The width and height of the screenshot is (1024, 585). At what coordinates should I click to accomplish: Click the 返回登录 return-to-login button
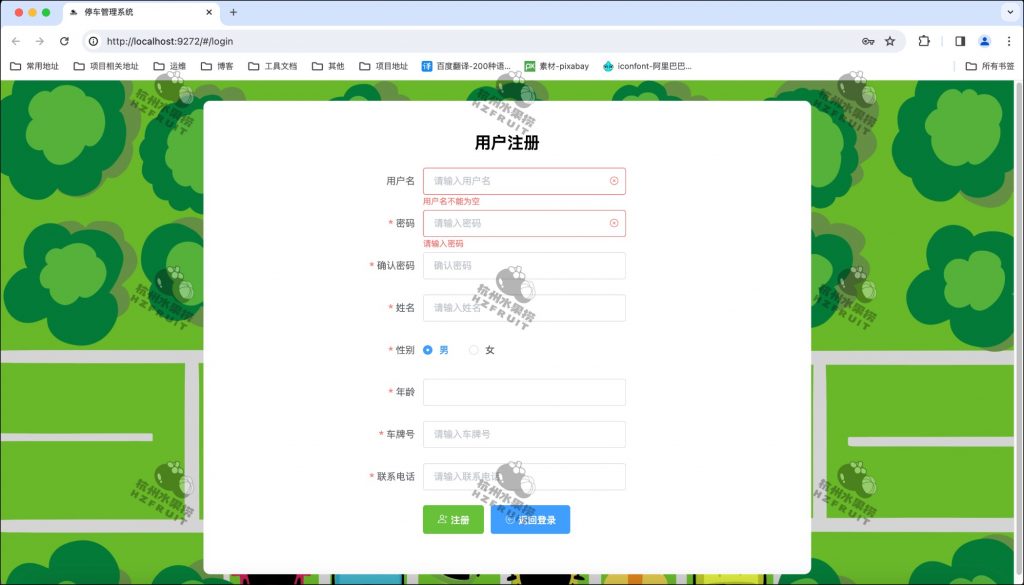point(530,519)
